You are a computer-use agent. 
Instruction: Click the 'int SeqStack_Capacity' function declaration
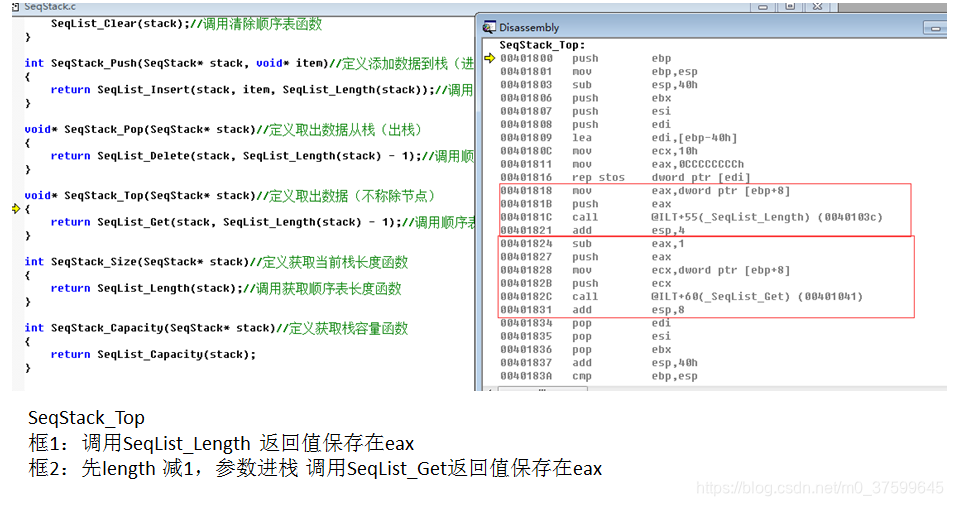click(216, 328)
